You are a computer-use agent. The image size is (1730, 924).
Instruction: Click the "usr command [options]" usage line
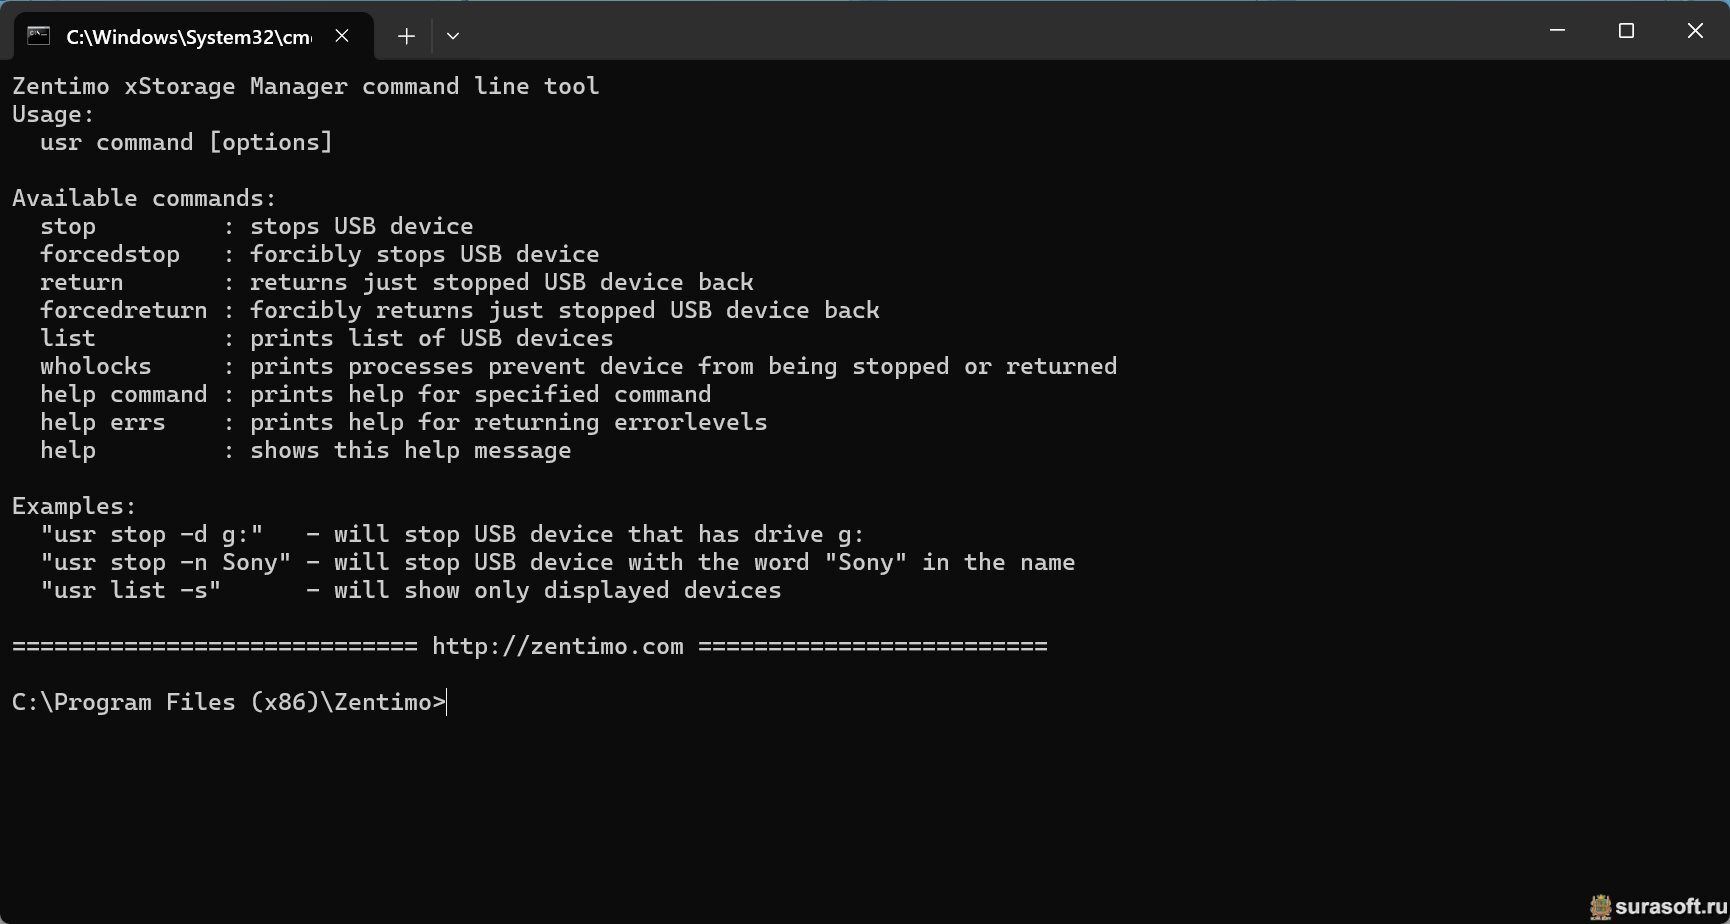pos(186,142)
